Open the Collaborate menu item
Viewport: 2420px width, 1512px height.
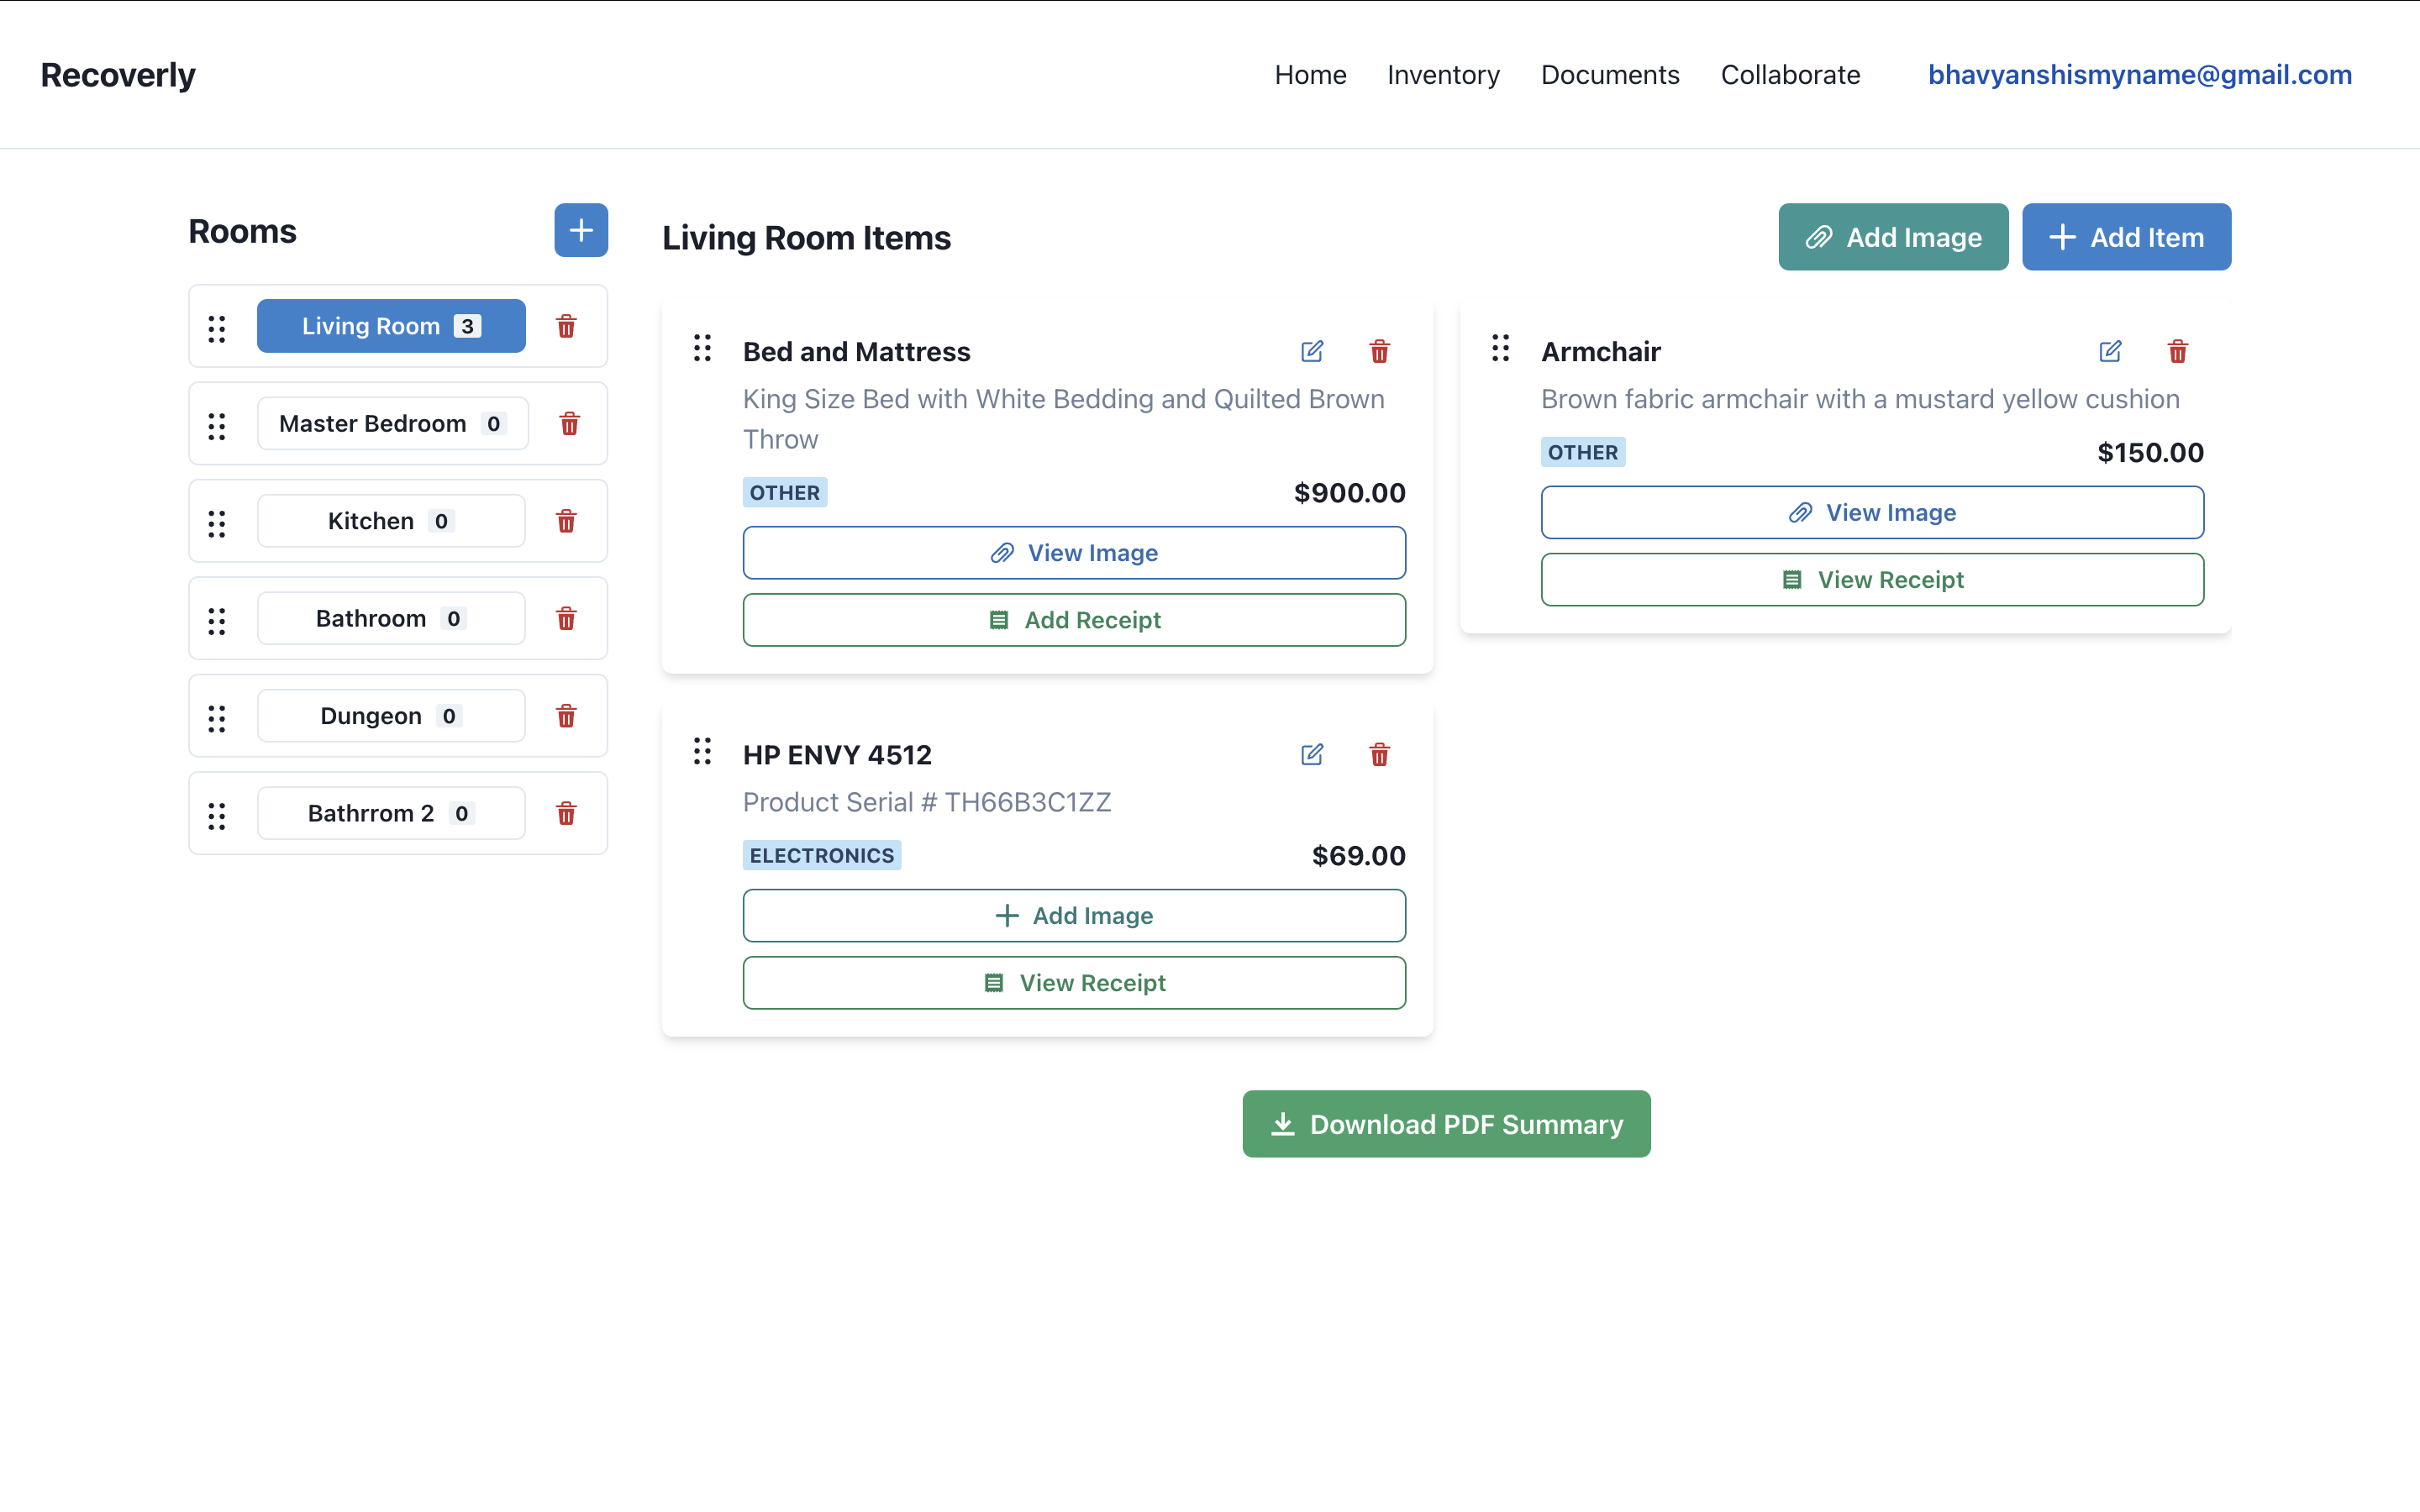1790,75
